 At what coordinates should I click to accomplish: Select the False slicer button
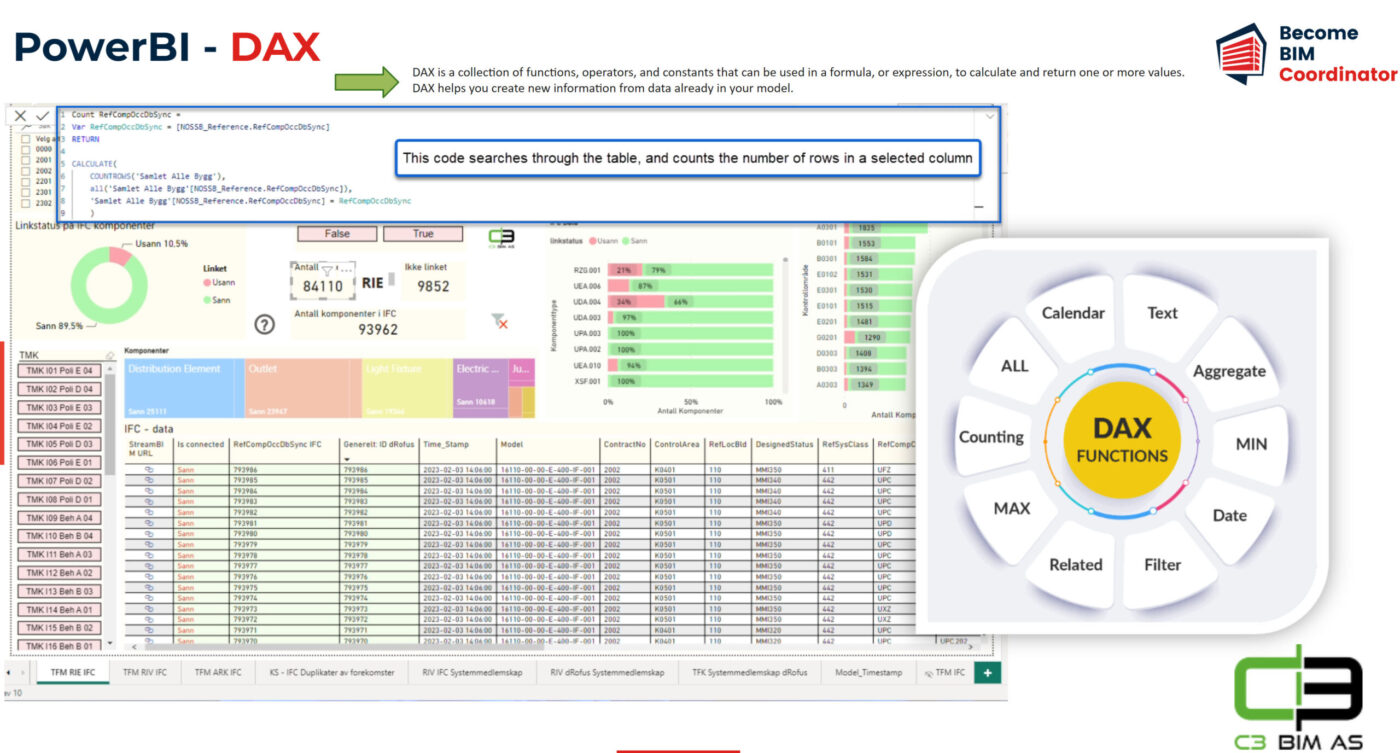pyautogui.click(x=337, y=233)
